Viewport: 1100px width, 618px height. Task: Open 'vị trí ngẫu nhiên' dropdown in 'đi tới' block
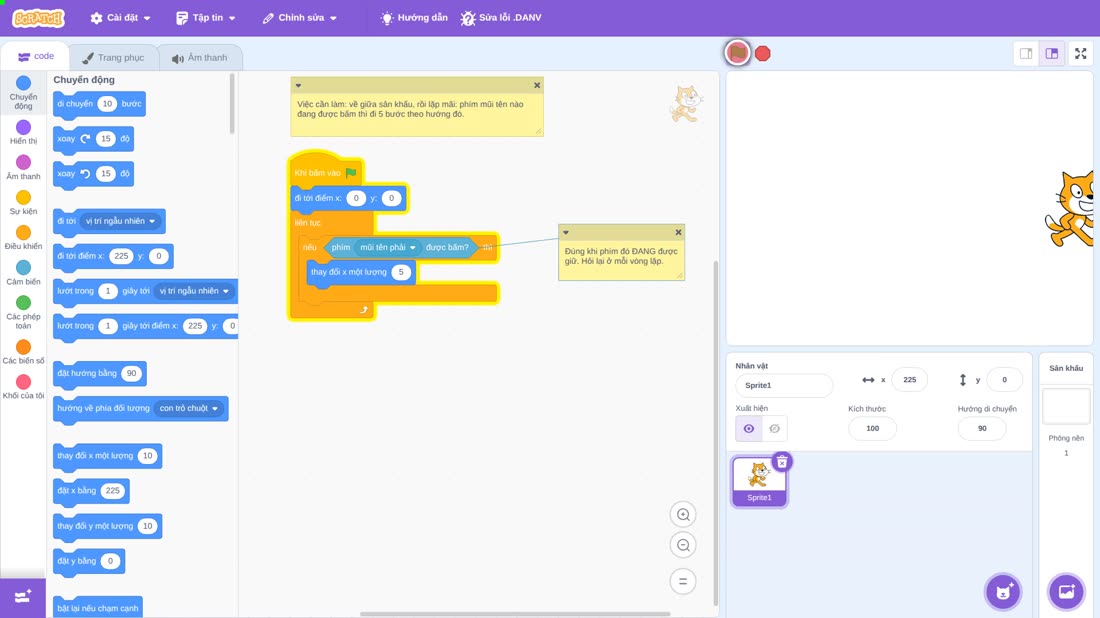click(121, 221)
